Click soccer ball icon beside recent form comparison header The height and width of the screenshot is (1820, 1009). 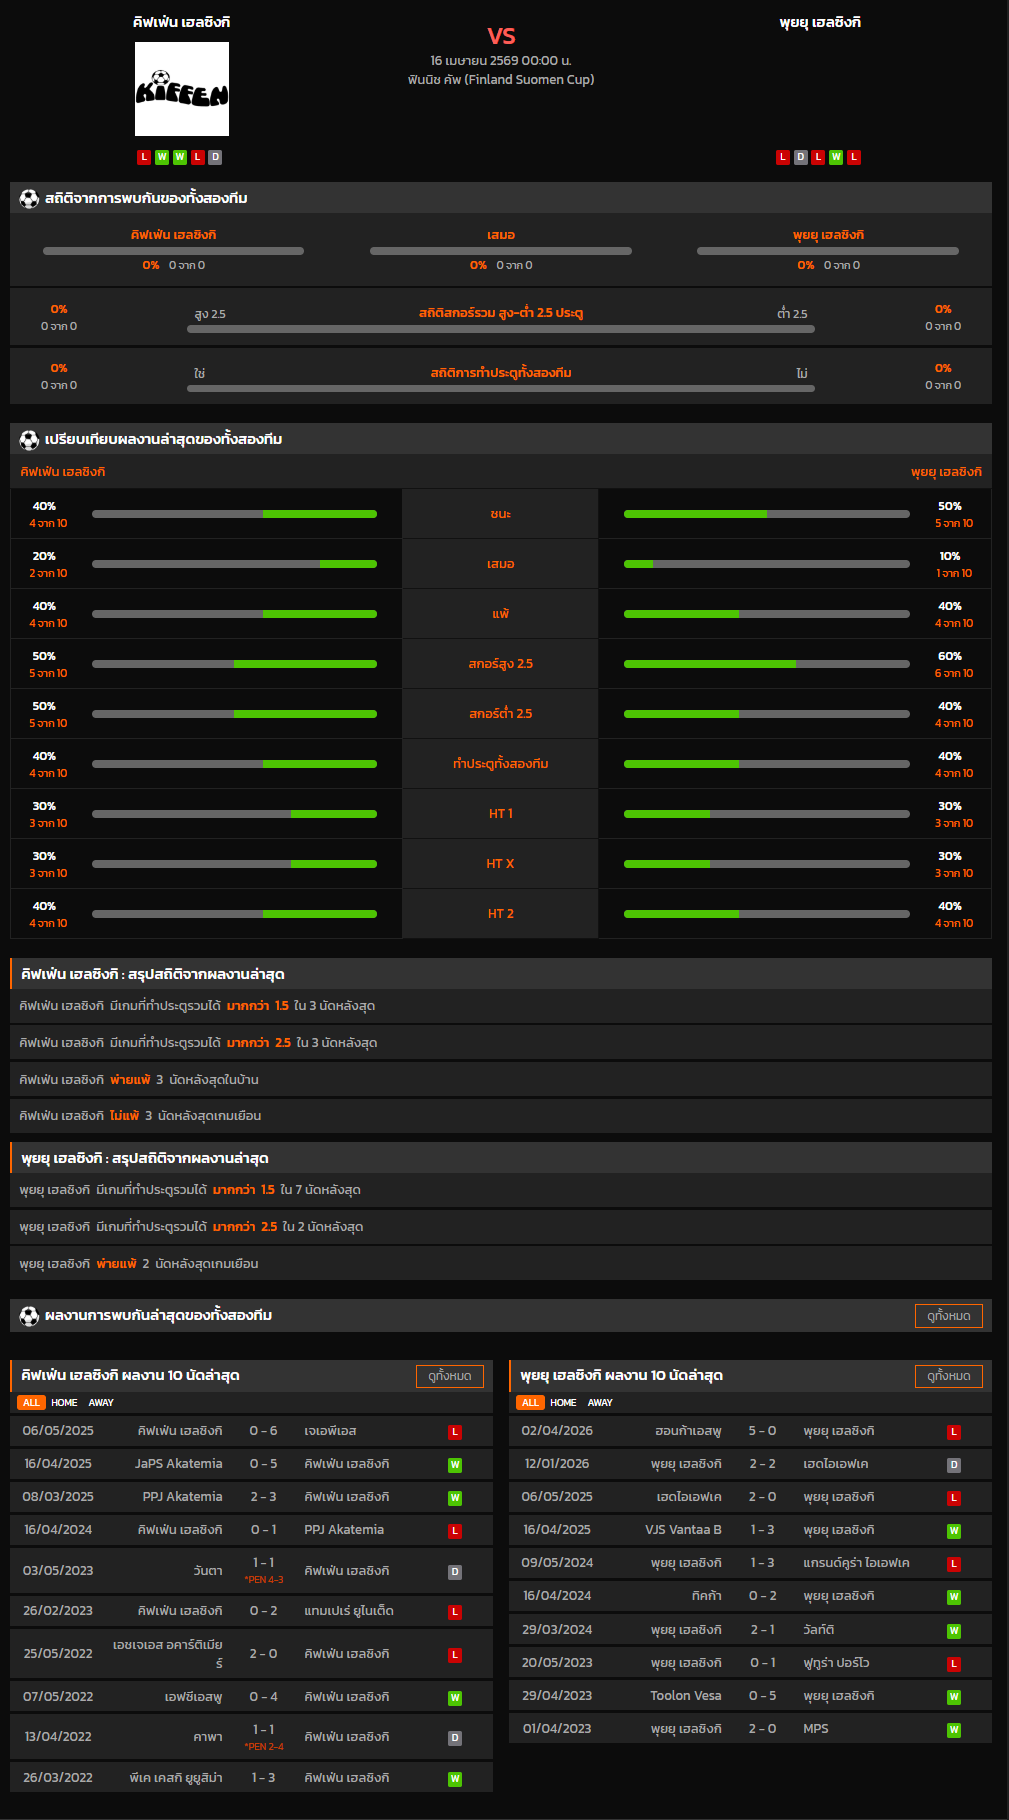coord(29,440)
